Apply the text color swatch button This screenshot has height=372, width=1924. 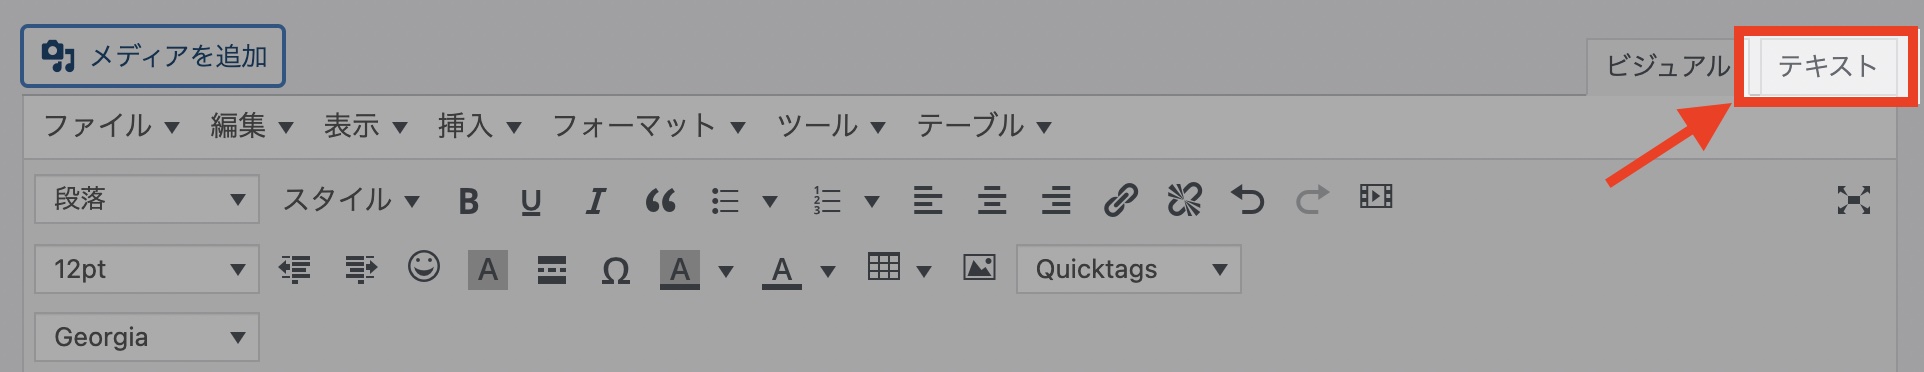click(x=782, y=270)
